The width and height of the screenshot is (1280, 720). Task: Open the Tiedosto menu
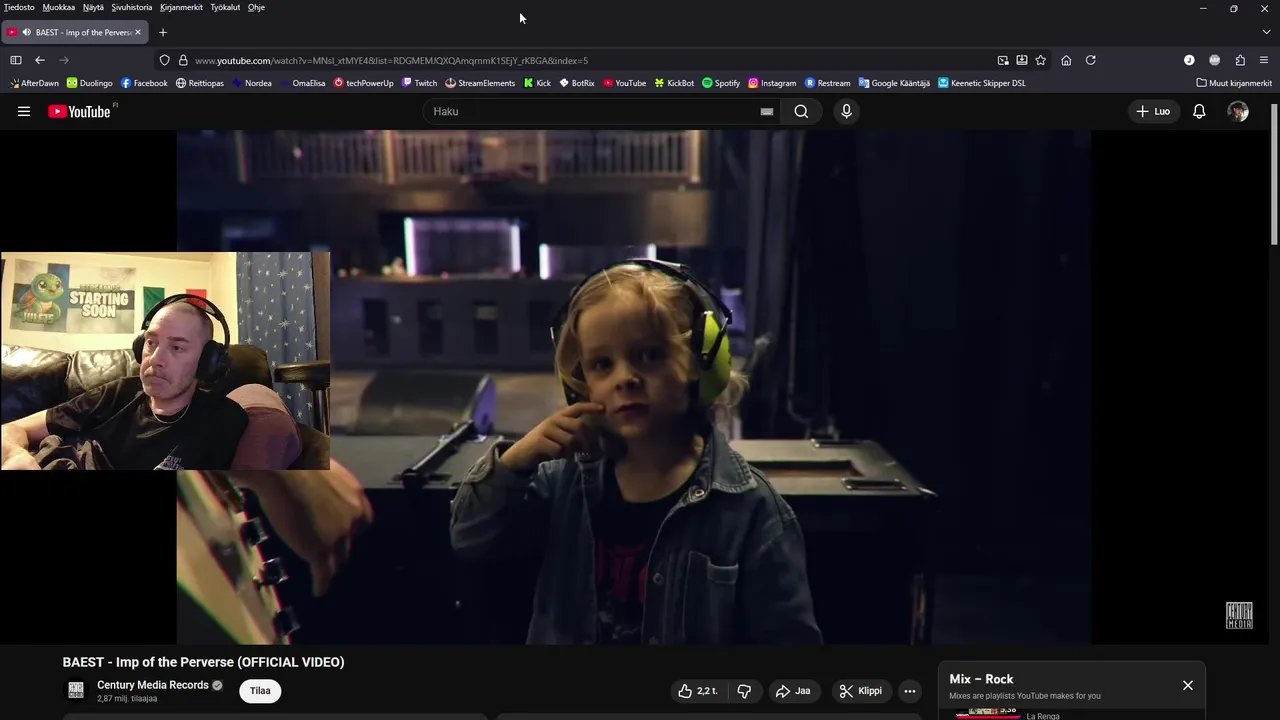(19, 7)
